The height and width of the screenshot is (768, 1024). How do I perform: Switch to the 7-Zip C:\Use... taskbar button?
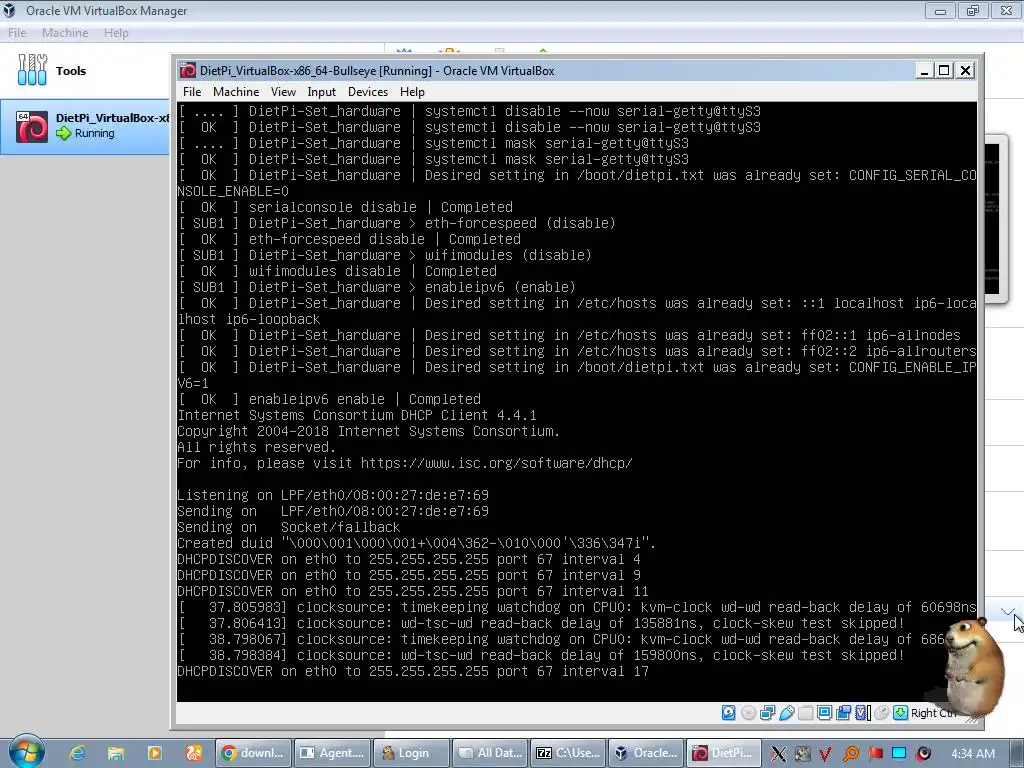(x=568, y=753)
